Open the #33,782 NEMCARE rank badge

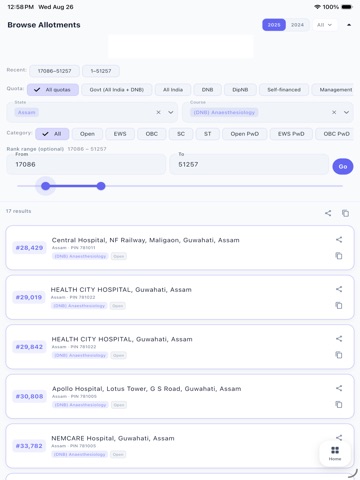pos(29,446)
